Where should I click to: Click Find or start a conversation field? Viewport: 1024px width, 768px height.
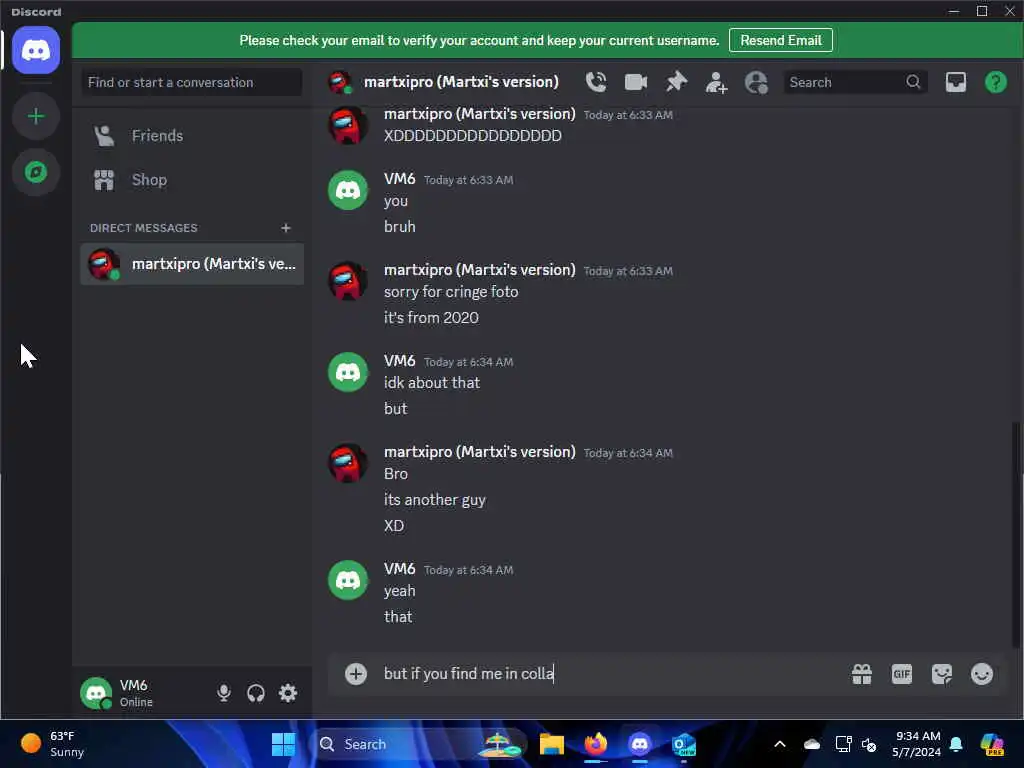(192, 82)
